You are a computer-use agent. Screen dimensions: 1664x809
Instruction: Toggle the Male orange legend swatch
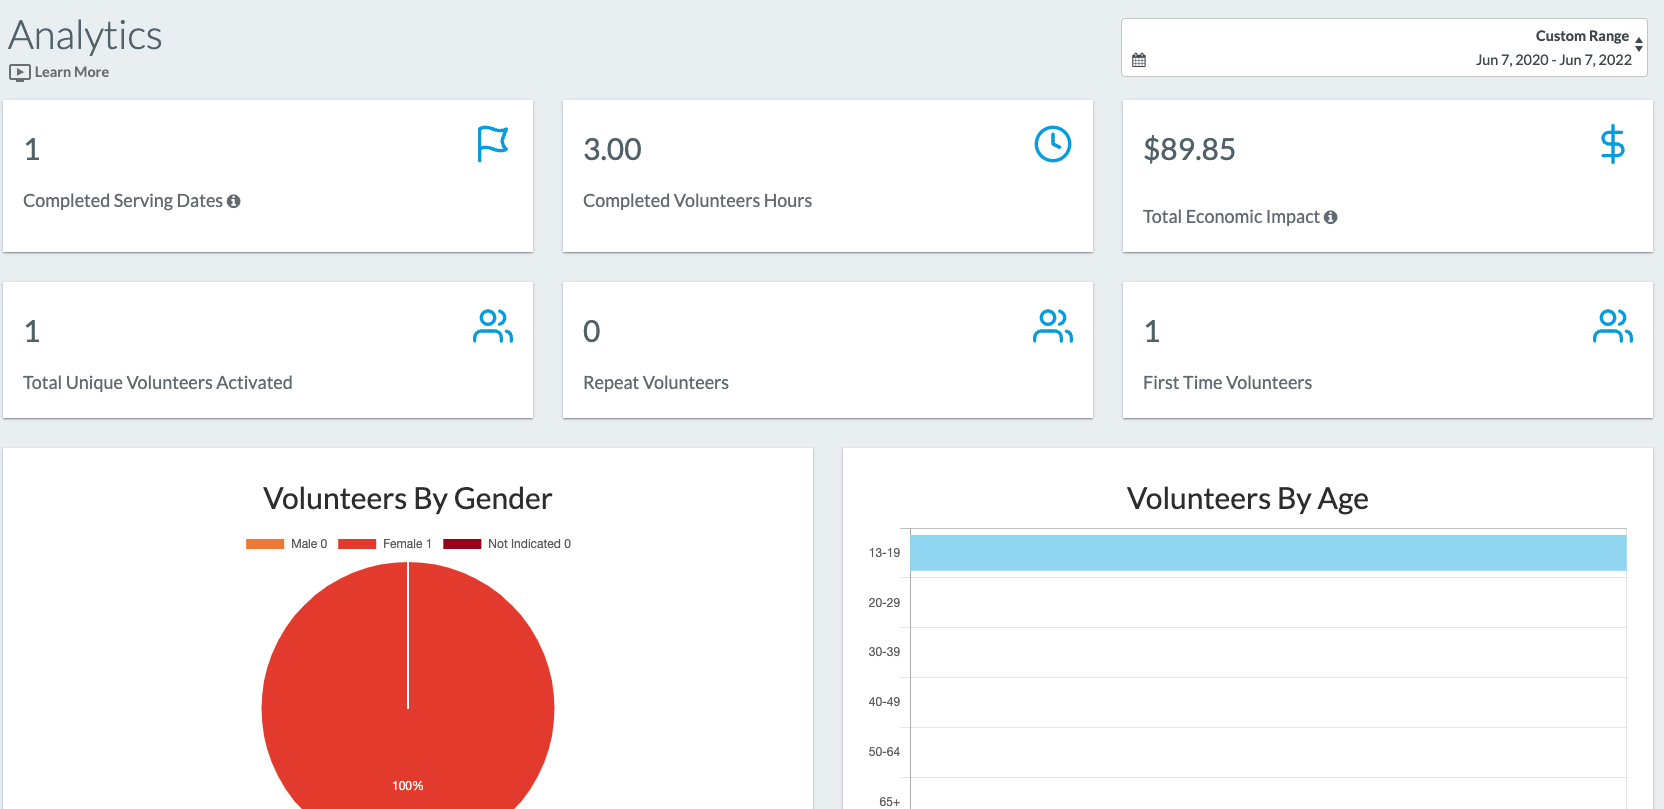tap(265, 544)
